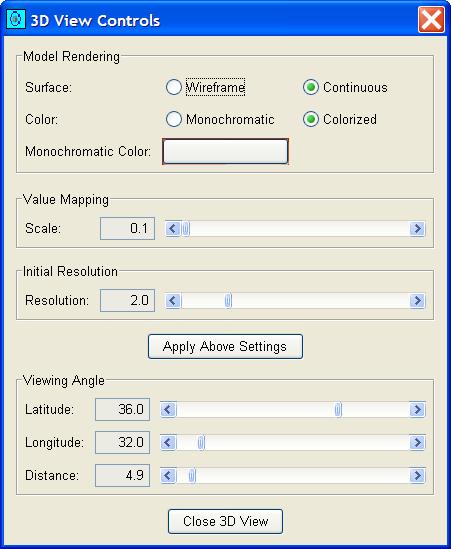Select the Continuous surface option
This screenshot has height=549, width=451.
pos(311,87)
